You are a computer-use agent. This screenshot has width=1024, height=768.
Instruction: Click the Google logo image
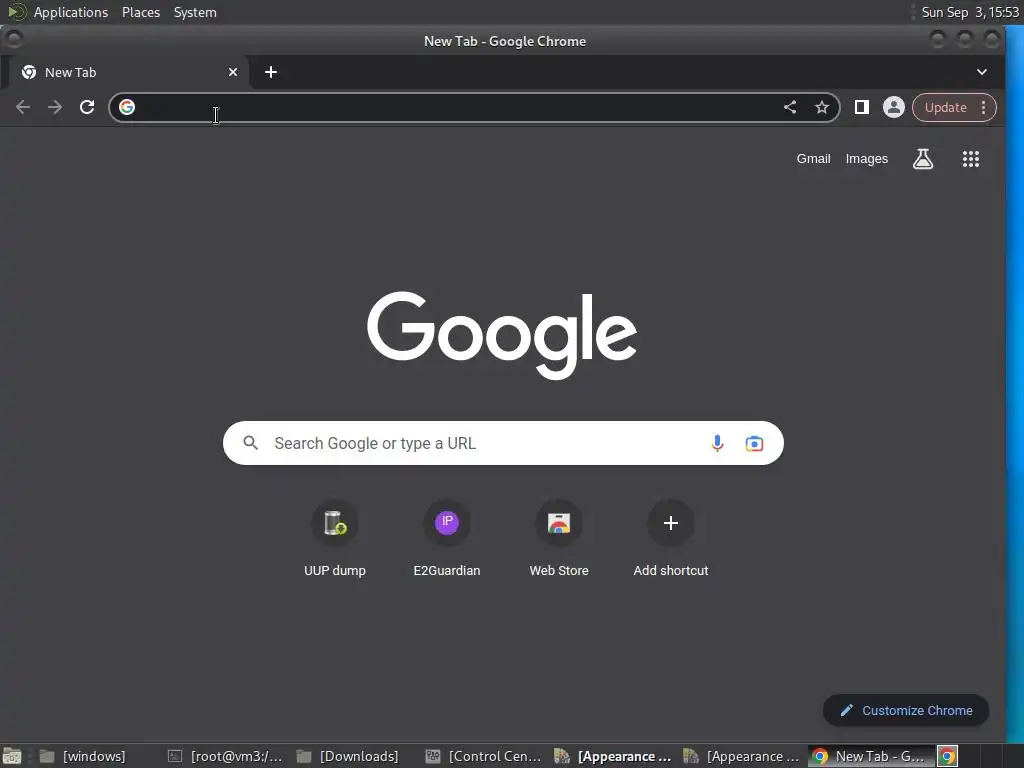pyautogui.click(x=502, y=334)
